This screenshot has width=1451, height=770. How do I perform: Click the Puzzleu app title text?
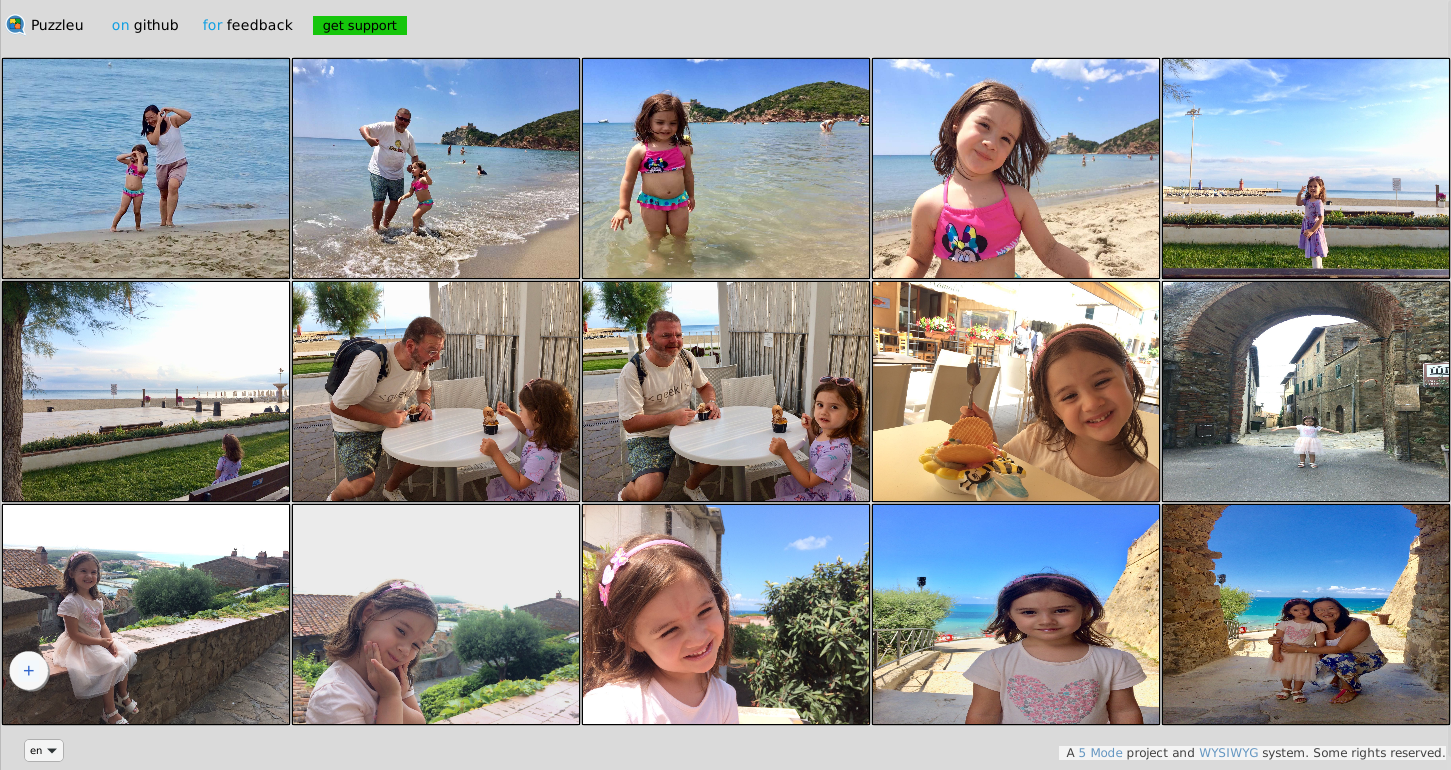[x=57, y=25]
